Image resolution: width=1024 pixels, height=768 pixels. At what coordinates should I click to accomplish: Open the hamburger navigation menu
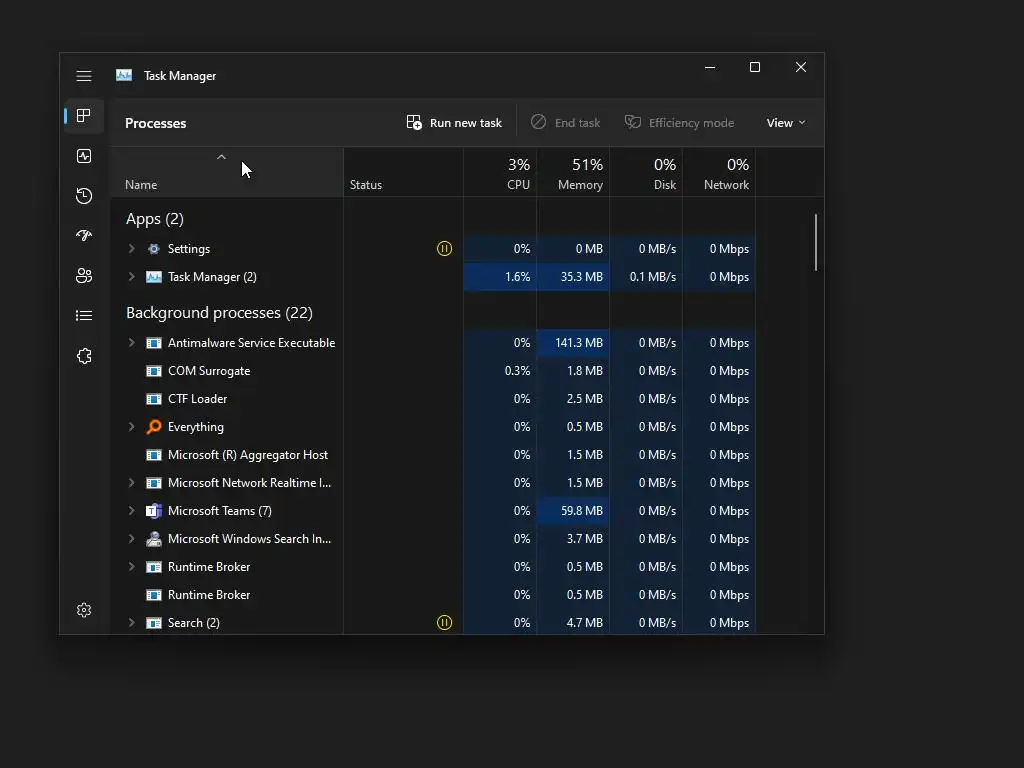[84, 76]
